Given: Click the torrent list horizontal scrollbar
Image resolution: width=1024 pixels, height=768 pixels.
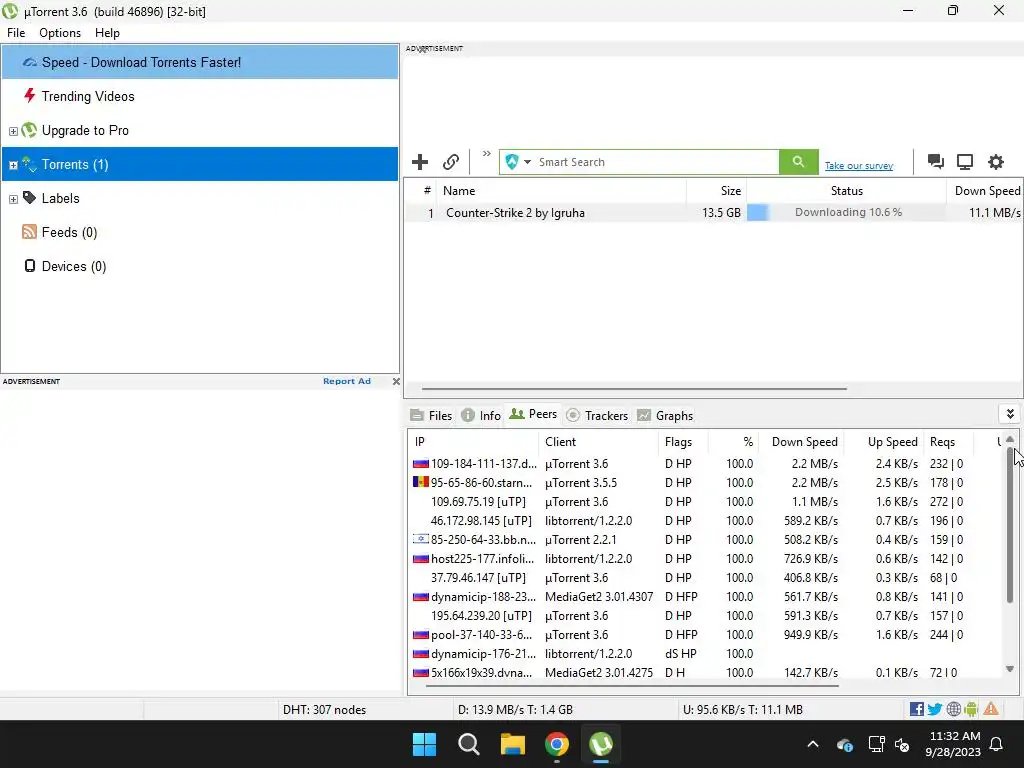Looking at the screenshot, I should 634,389.
